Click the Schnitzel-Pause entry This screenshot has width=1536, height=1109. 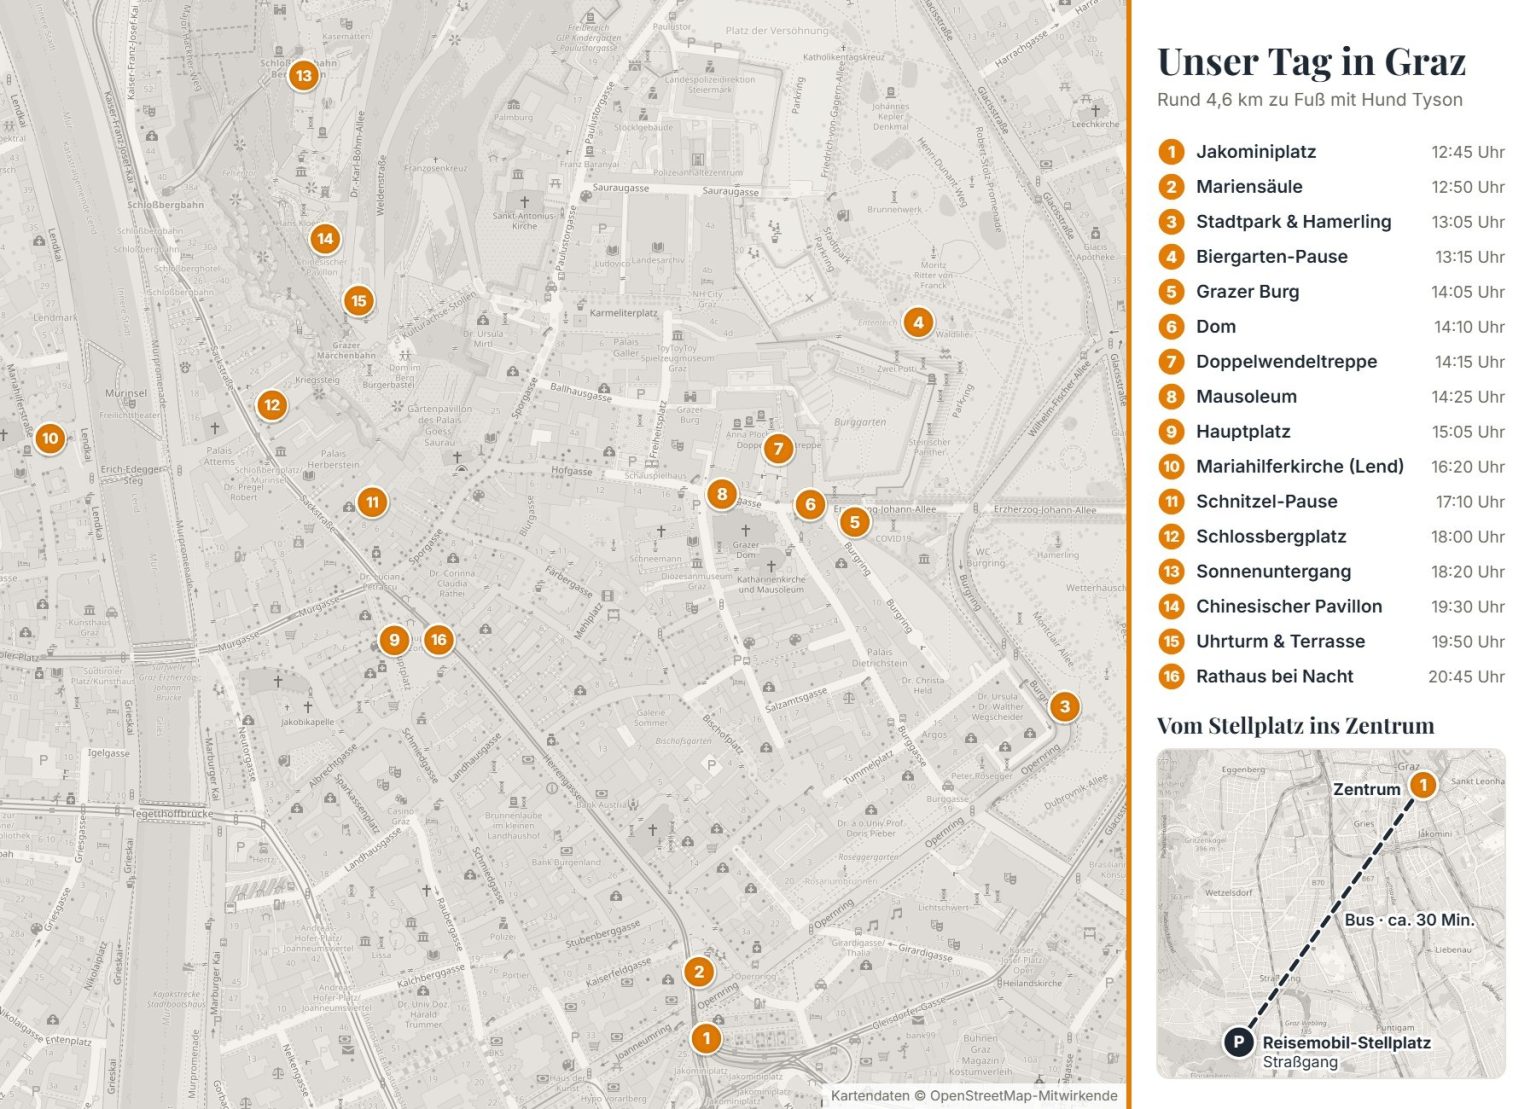1331,502
